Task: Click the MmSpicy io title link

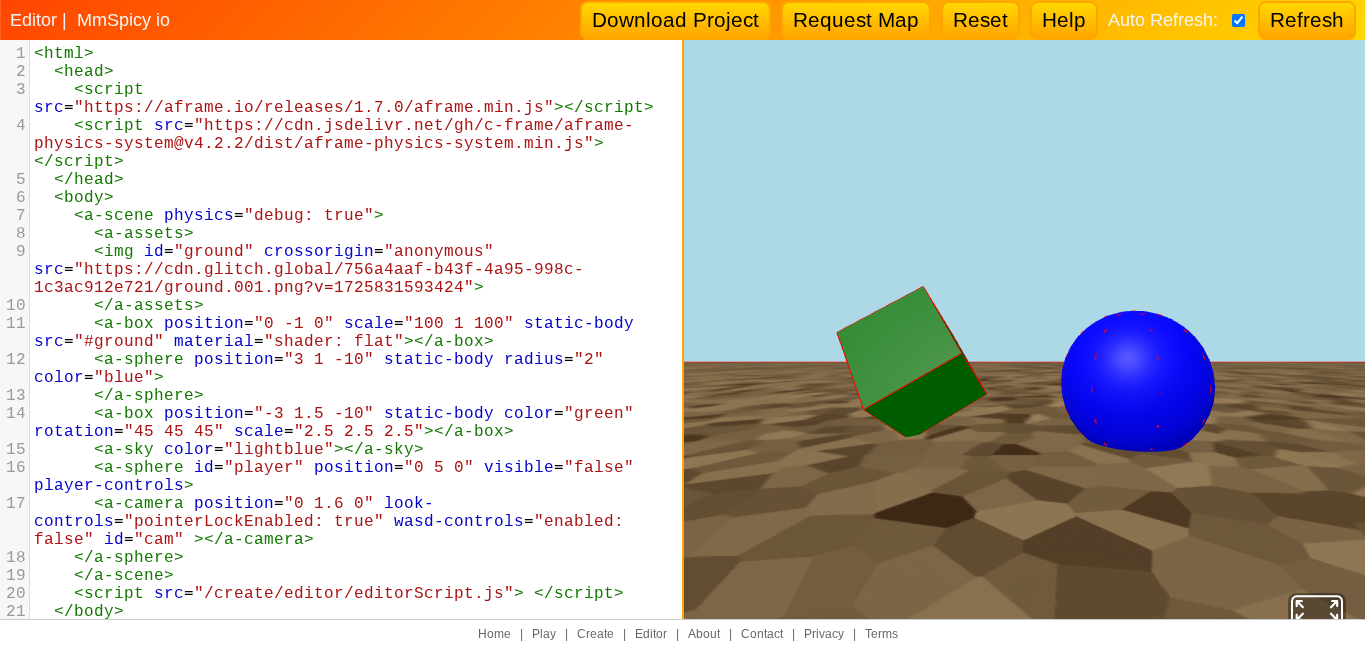Action: (x=123, y=20)
